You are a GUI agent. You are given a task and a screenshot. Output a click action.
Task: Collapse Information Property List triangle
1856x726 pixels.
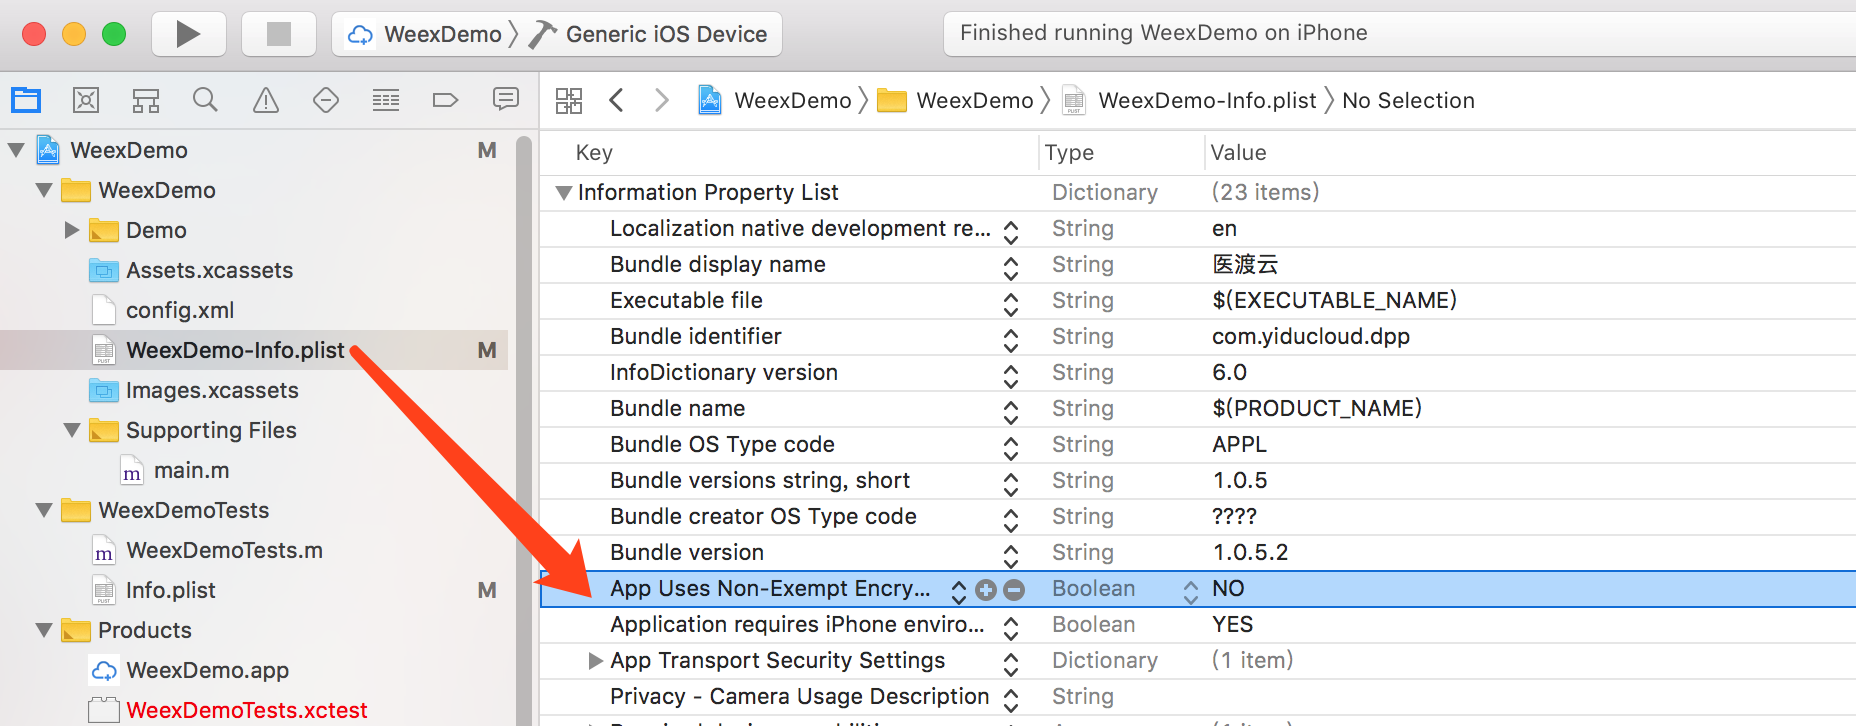564,192
